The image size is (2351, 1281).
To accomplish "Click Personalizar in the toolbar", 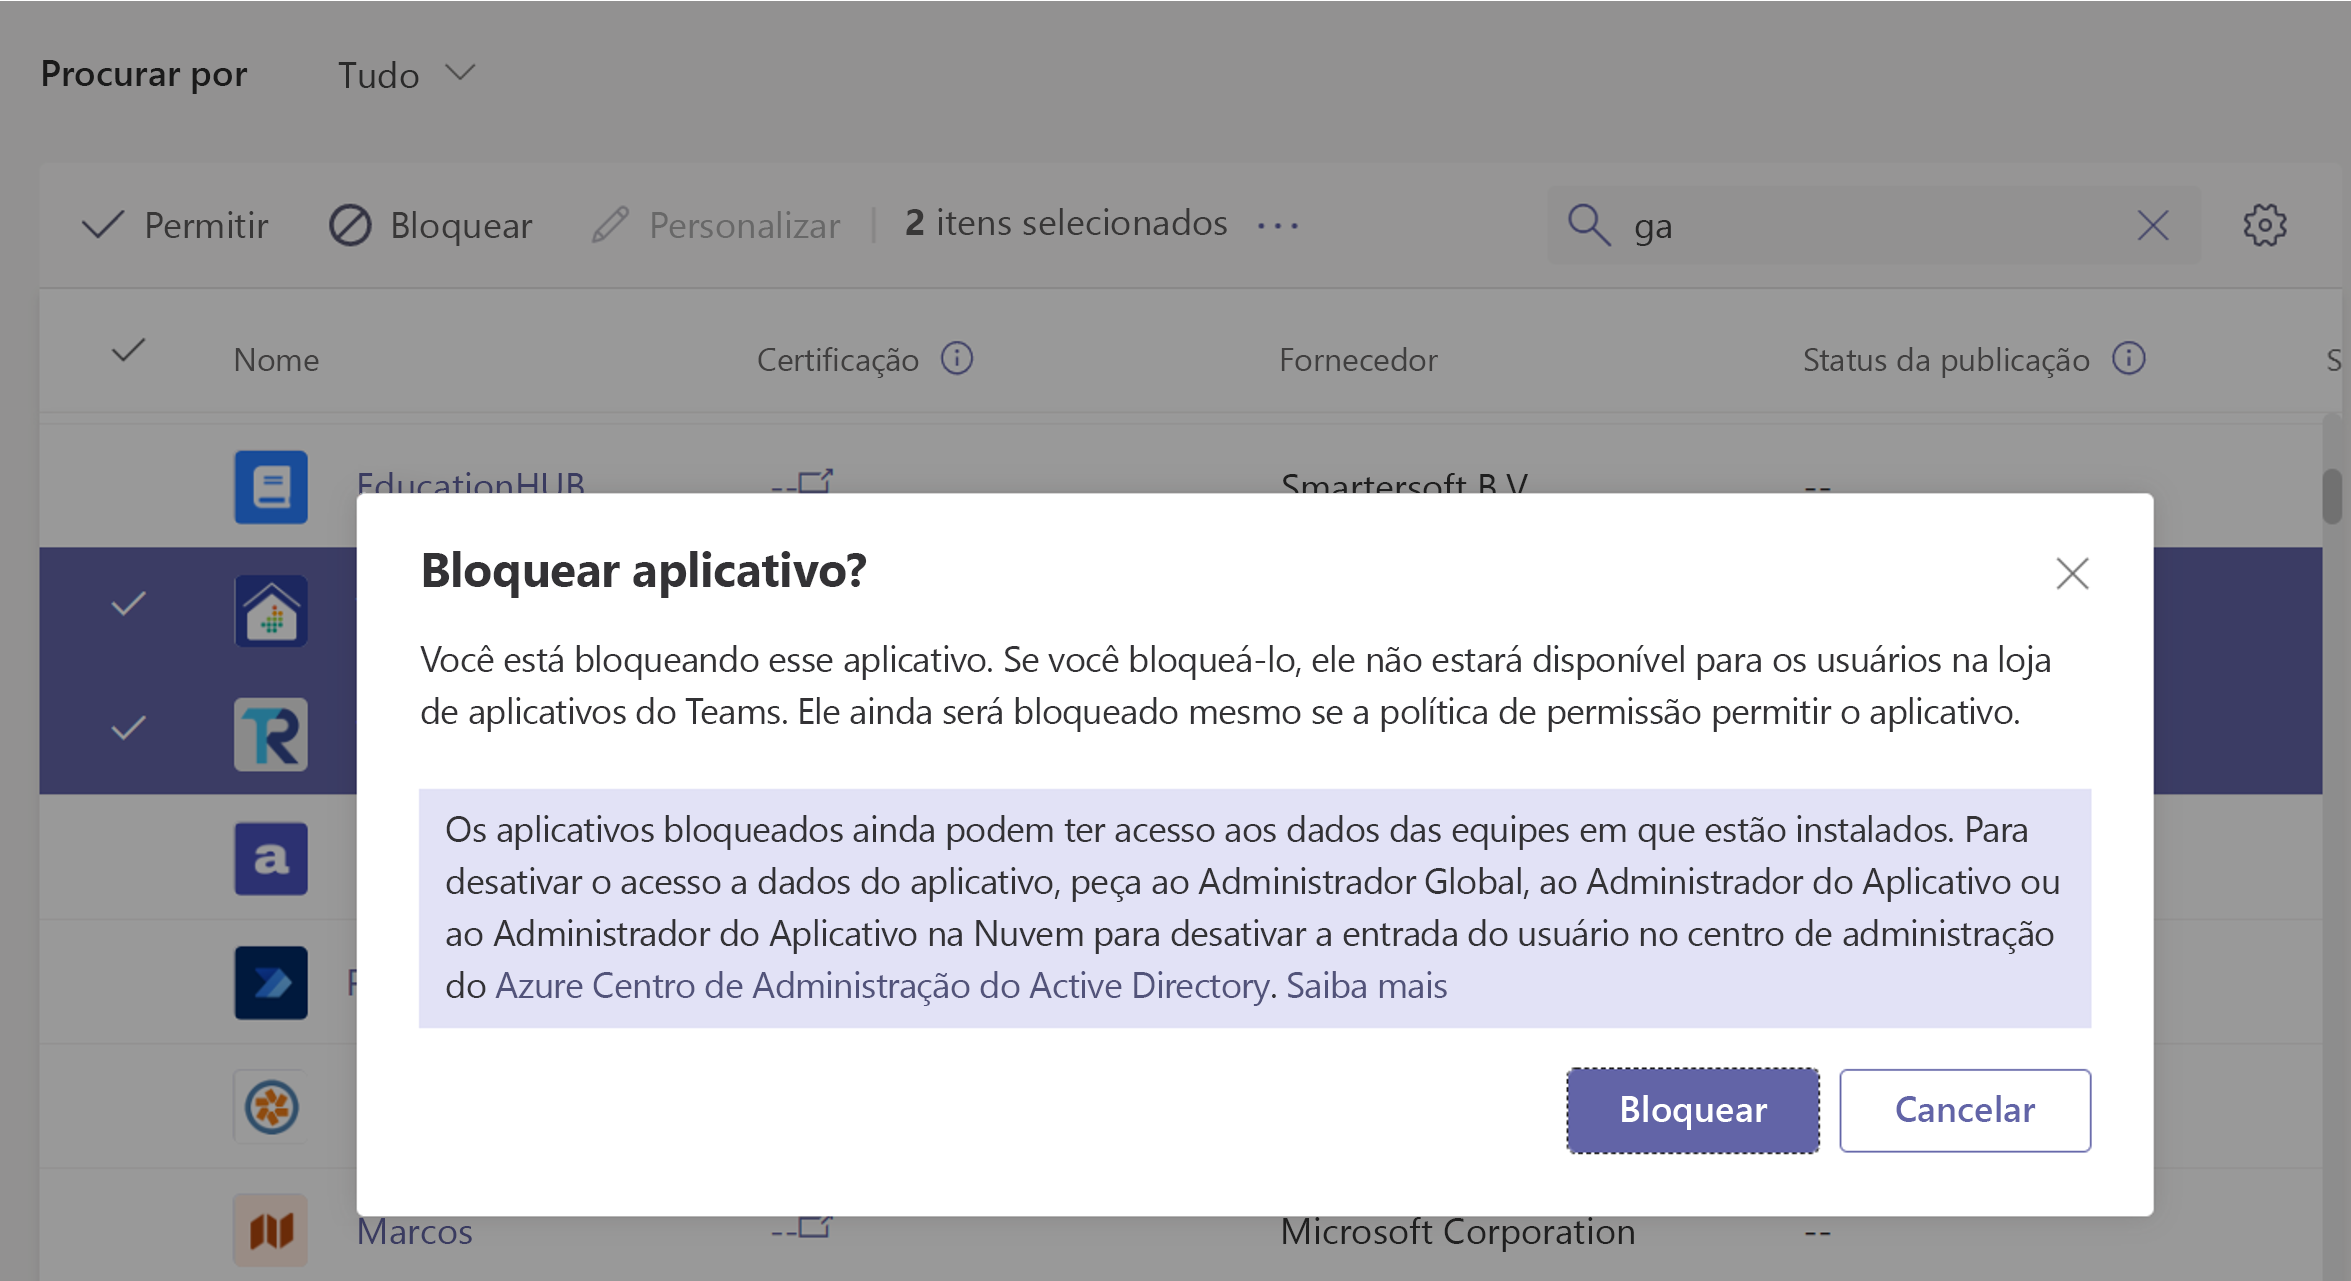I will [x=716, y=225].
